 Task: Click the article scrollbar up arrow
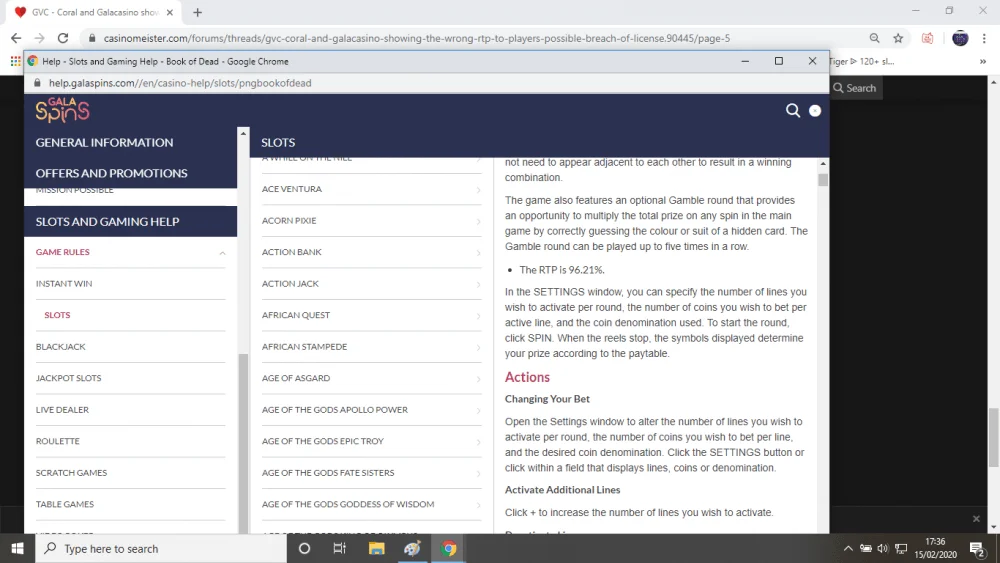(x=823, y=164)
